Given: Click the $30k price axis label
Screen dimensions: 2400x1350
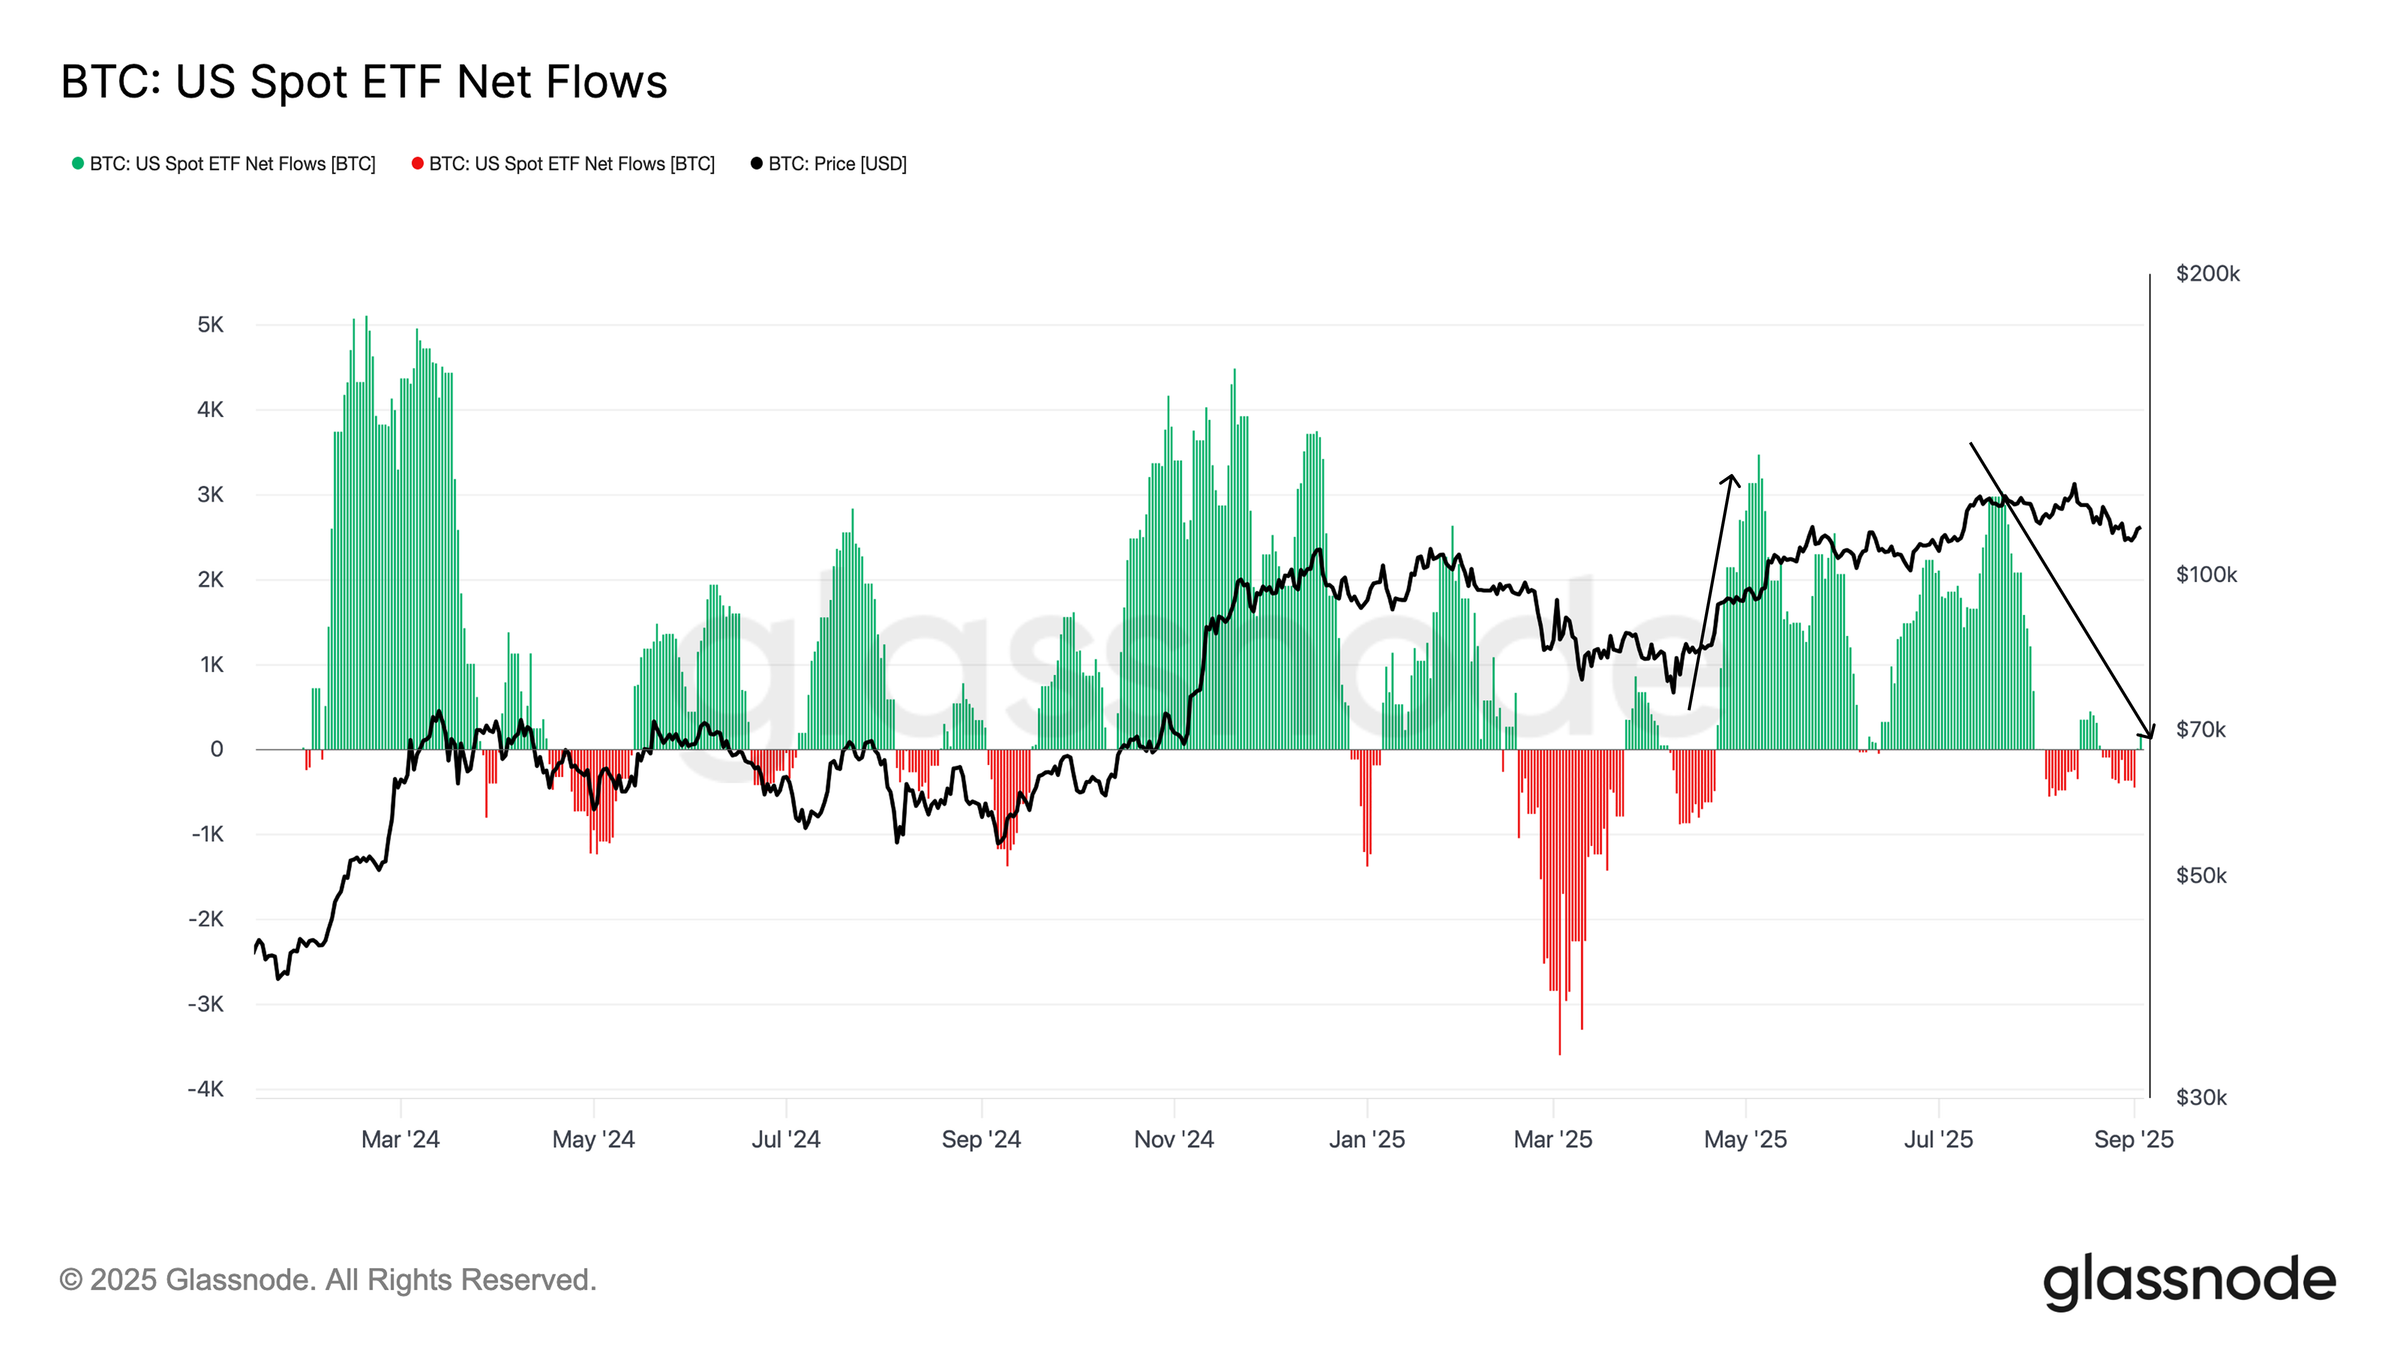Looking at the screenshot, I should 2201,1098.
